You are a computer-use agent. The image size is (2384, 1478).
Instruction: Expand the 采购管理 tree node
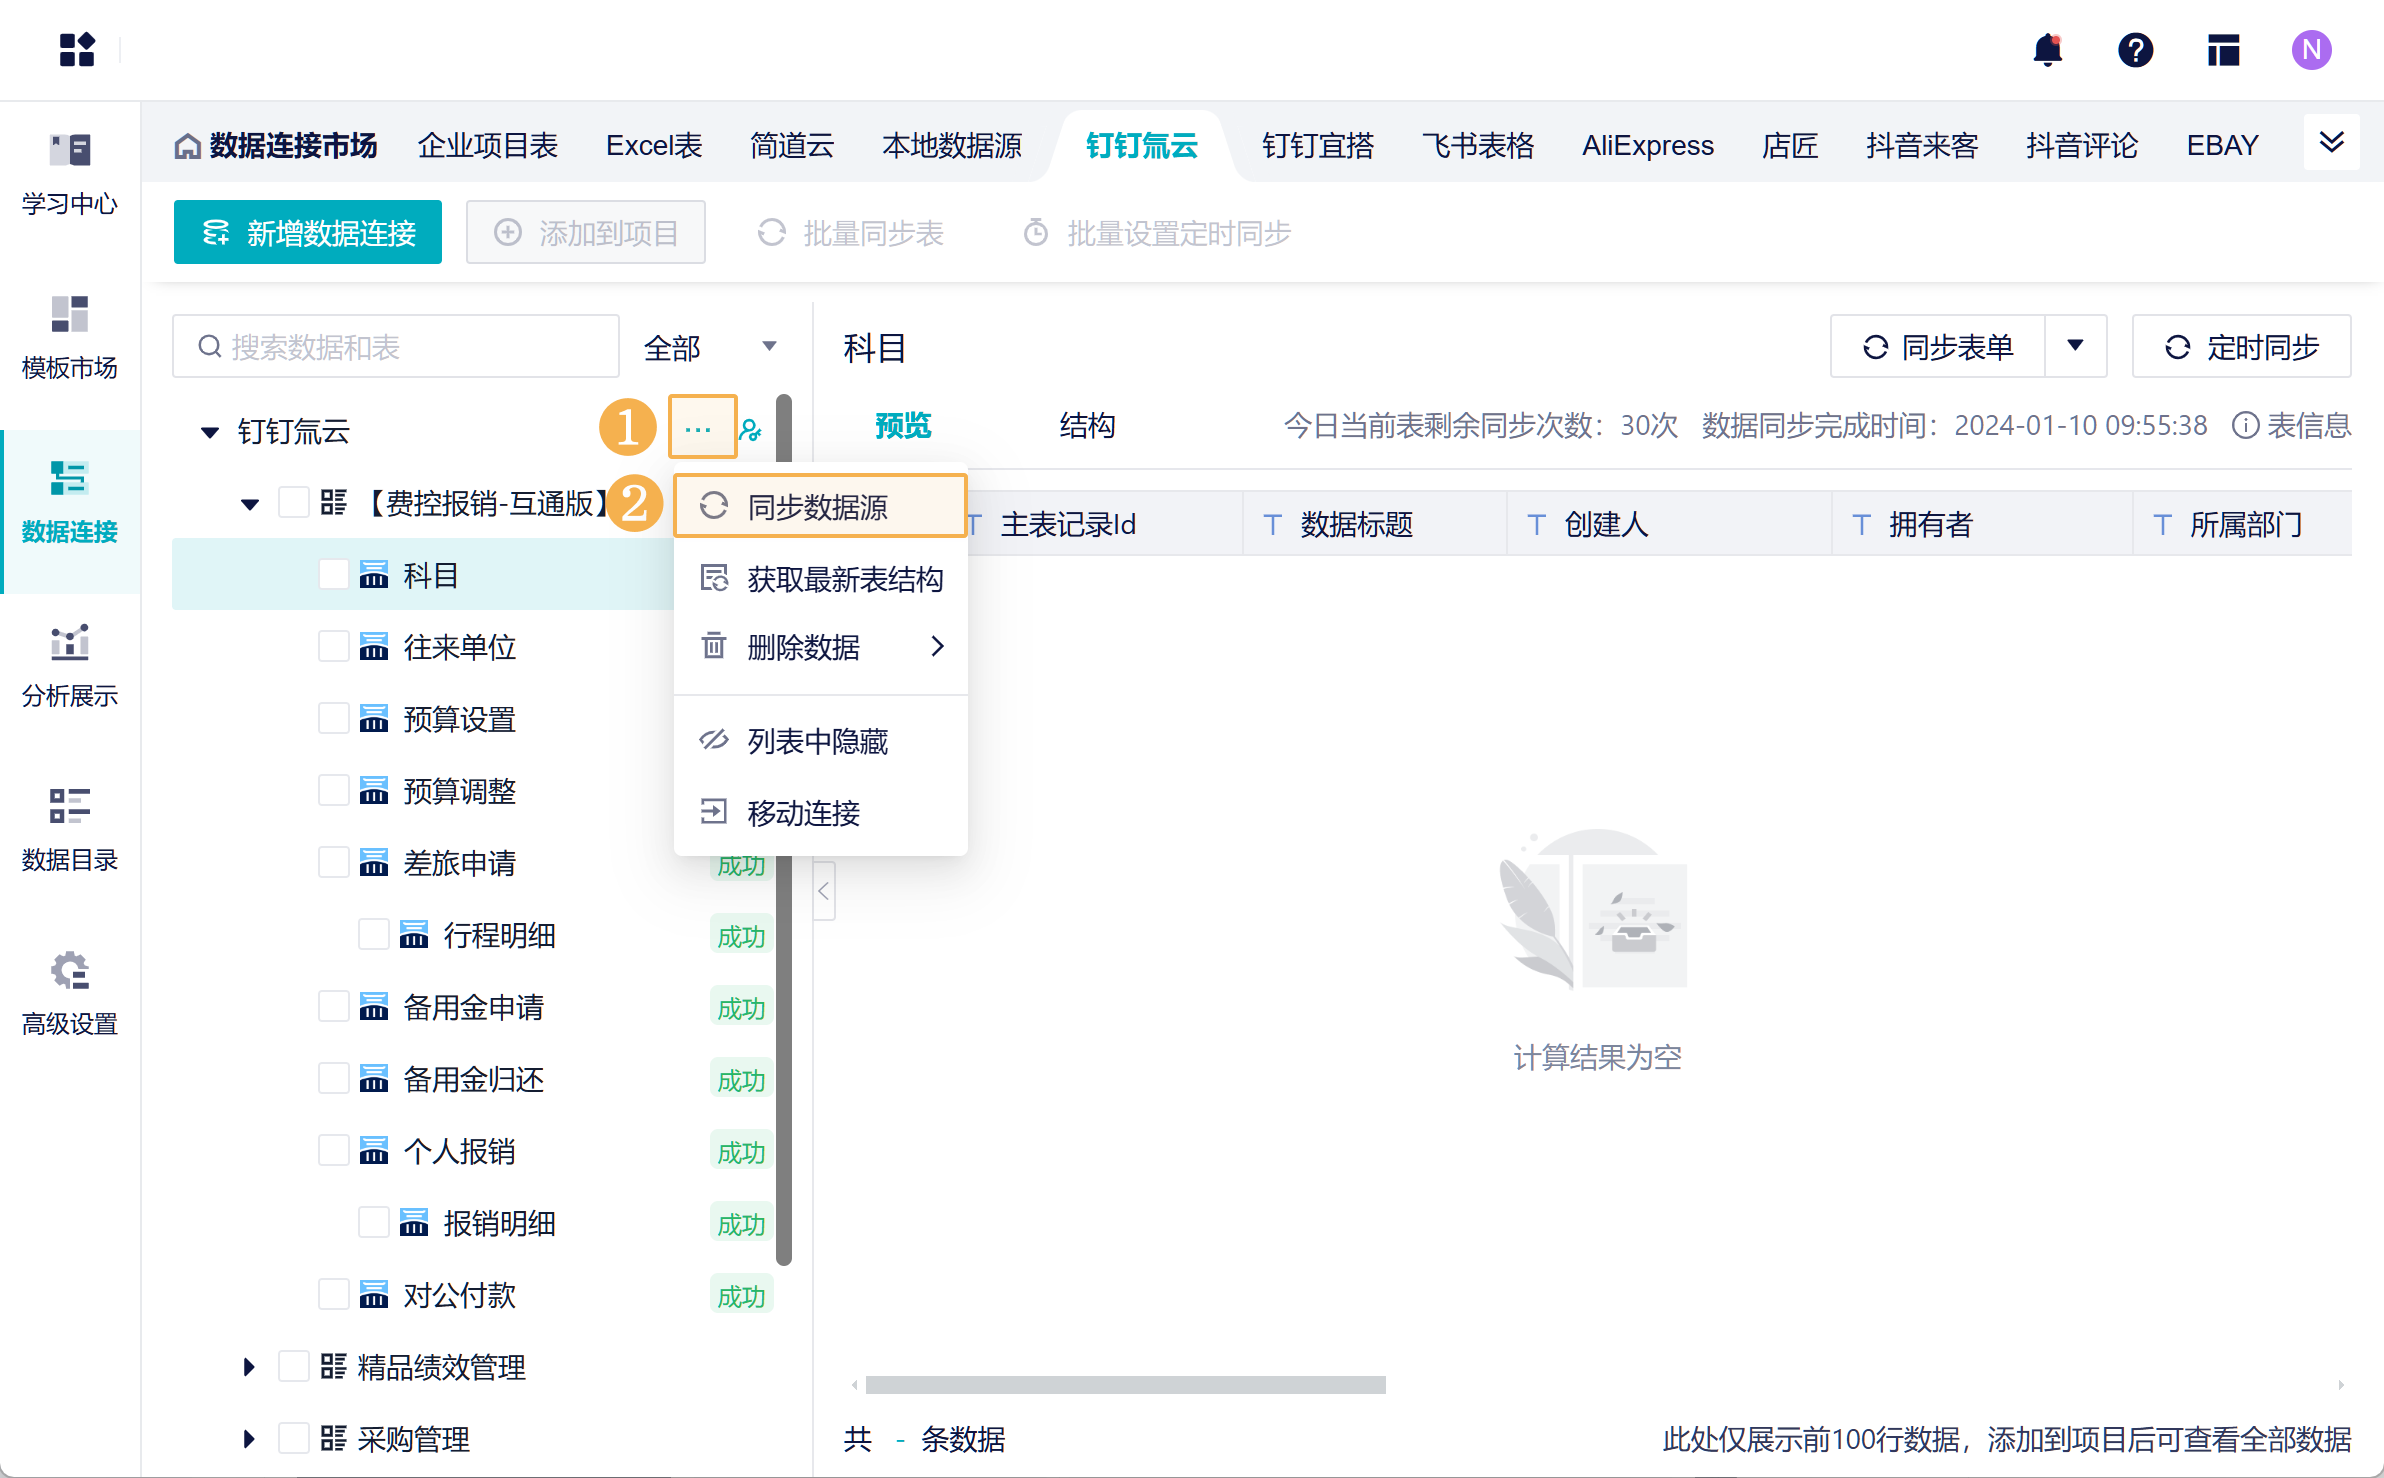point(249,1439)
